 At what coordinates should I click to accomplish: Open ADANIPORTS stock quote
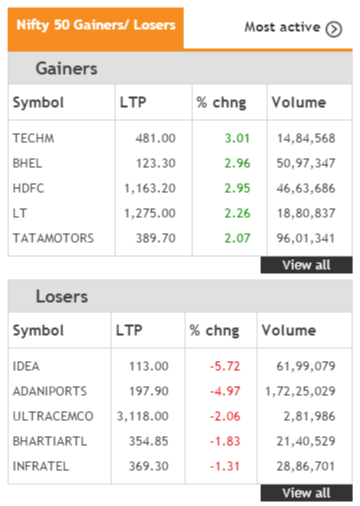(50, 391)
